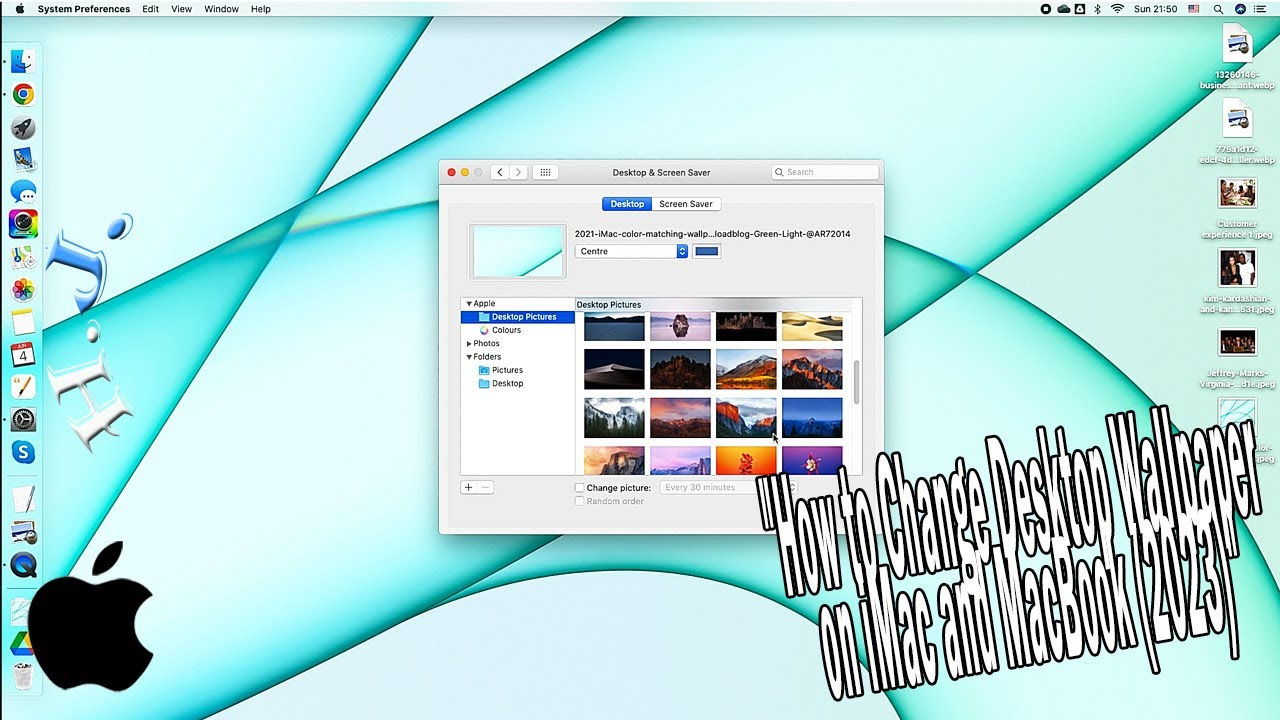Viewport: 1280px width, 720px height.
Task: Select the Desktop tab
Action: click(627, 204)
